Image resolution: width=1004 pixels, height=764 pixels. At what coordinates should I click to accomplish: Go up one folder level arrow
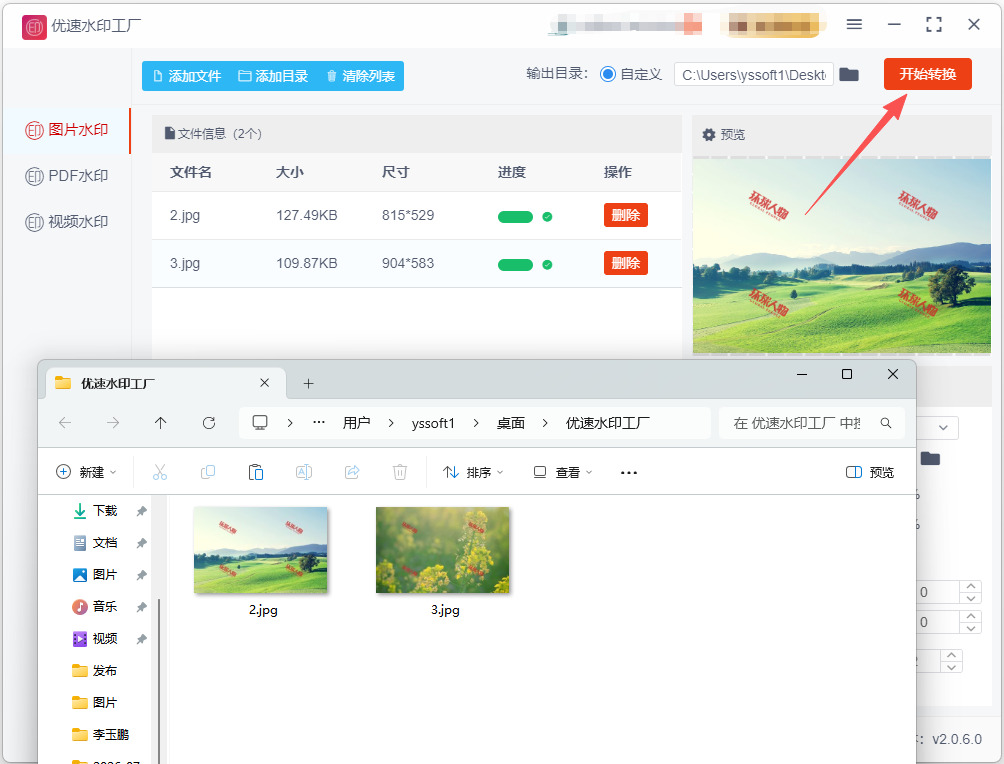point(161,423)
